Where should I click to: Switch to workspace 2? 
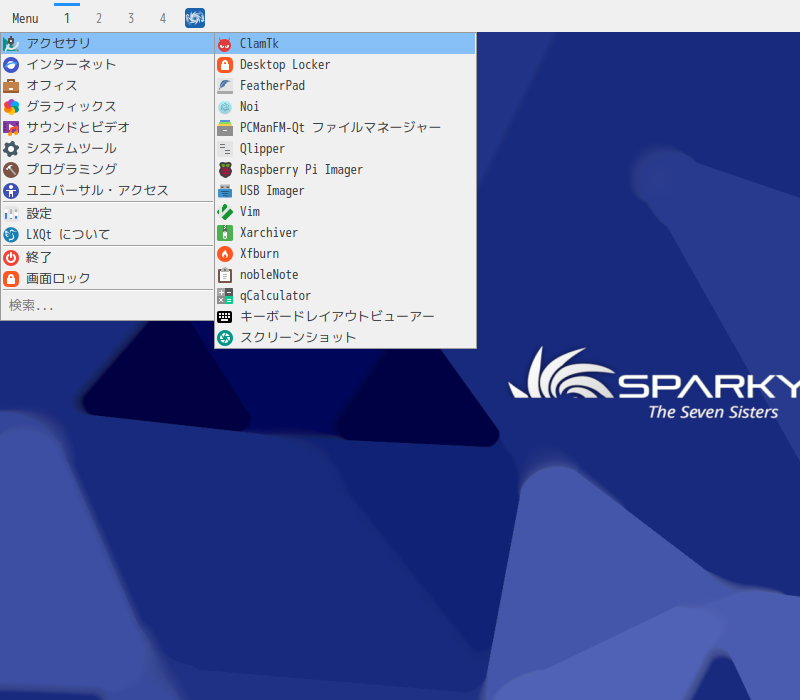click(x=99, y=18)
